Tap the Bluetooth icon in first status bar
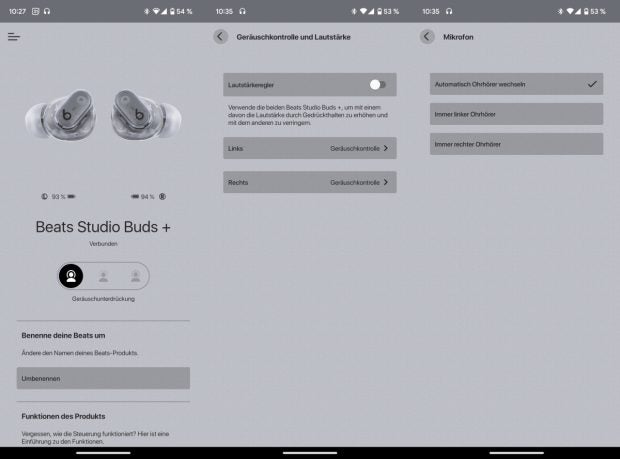Viewport: 620px width, 459px height. point(147,11)
